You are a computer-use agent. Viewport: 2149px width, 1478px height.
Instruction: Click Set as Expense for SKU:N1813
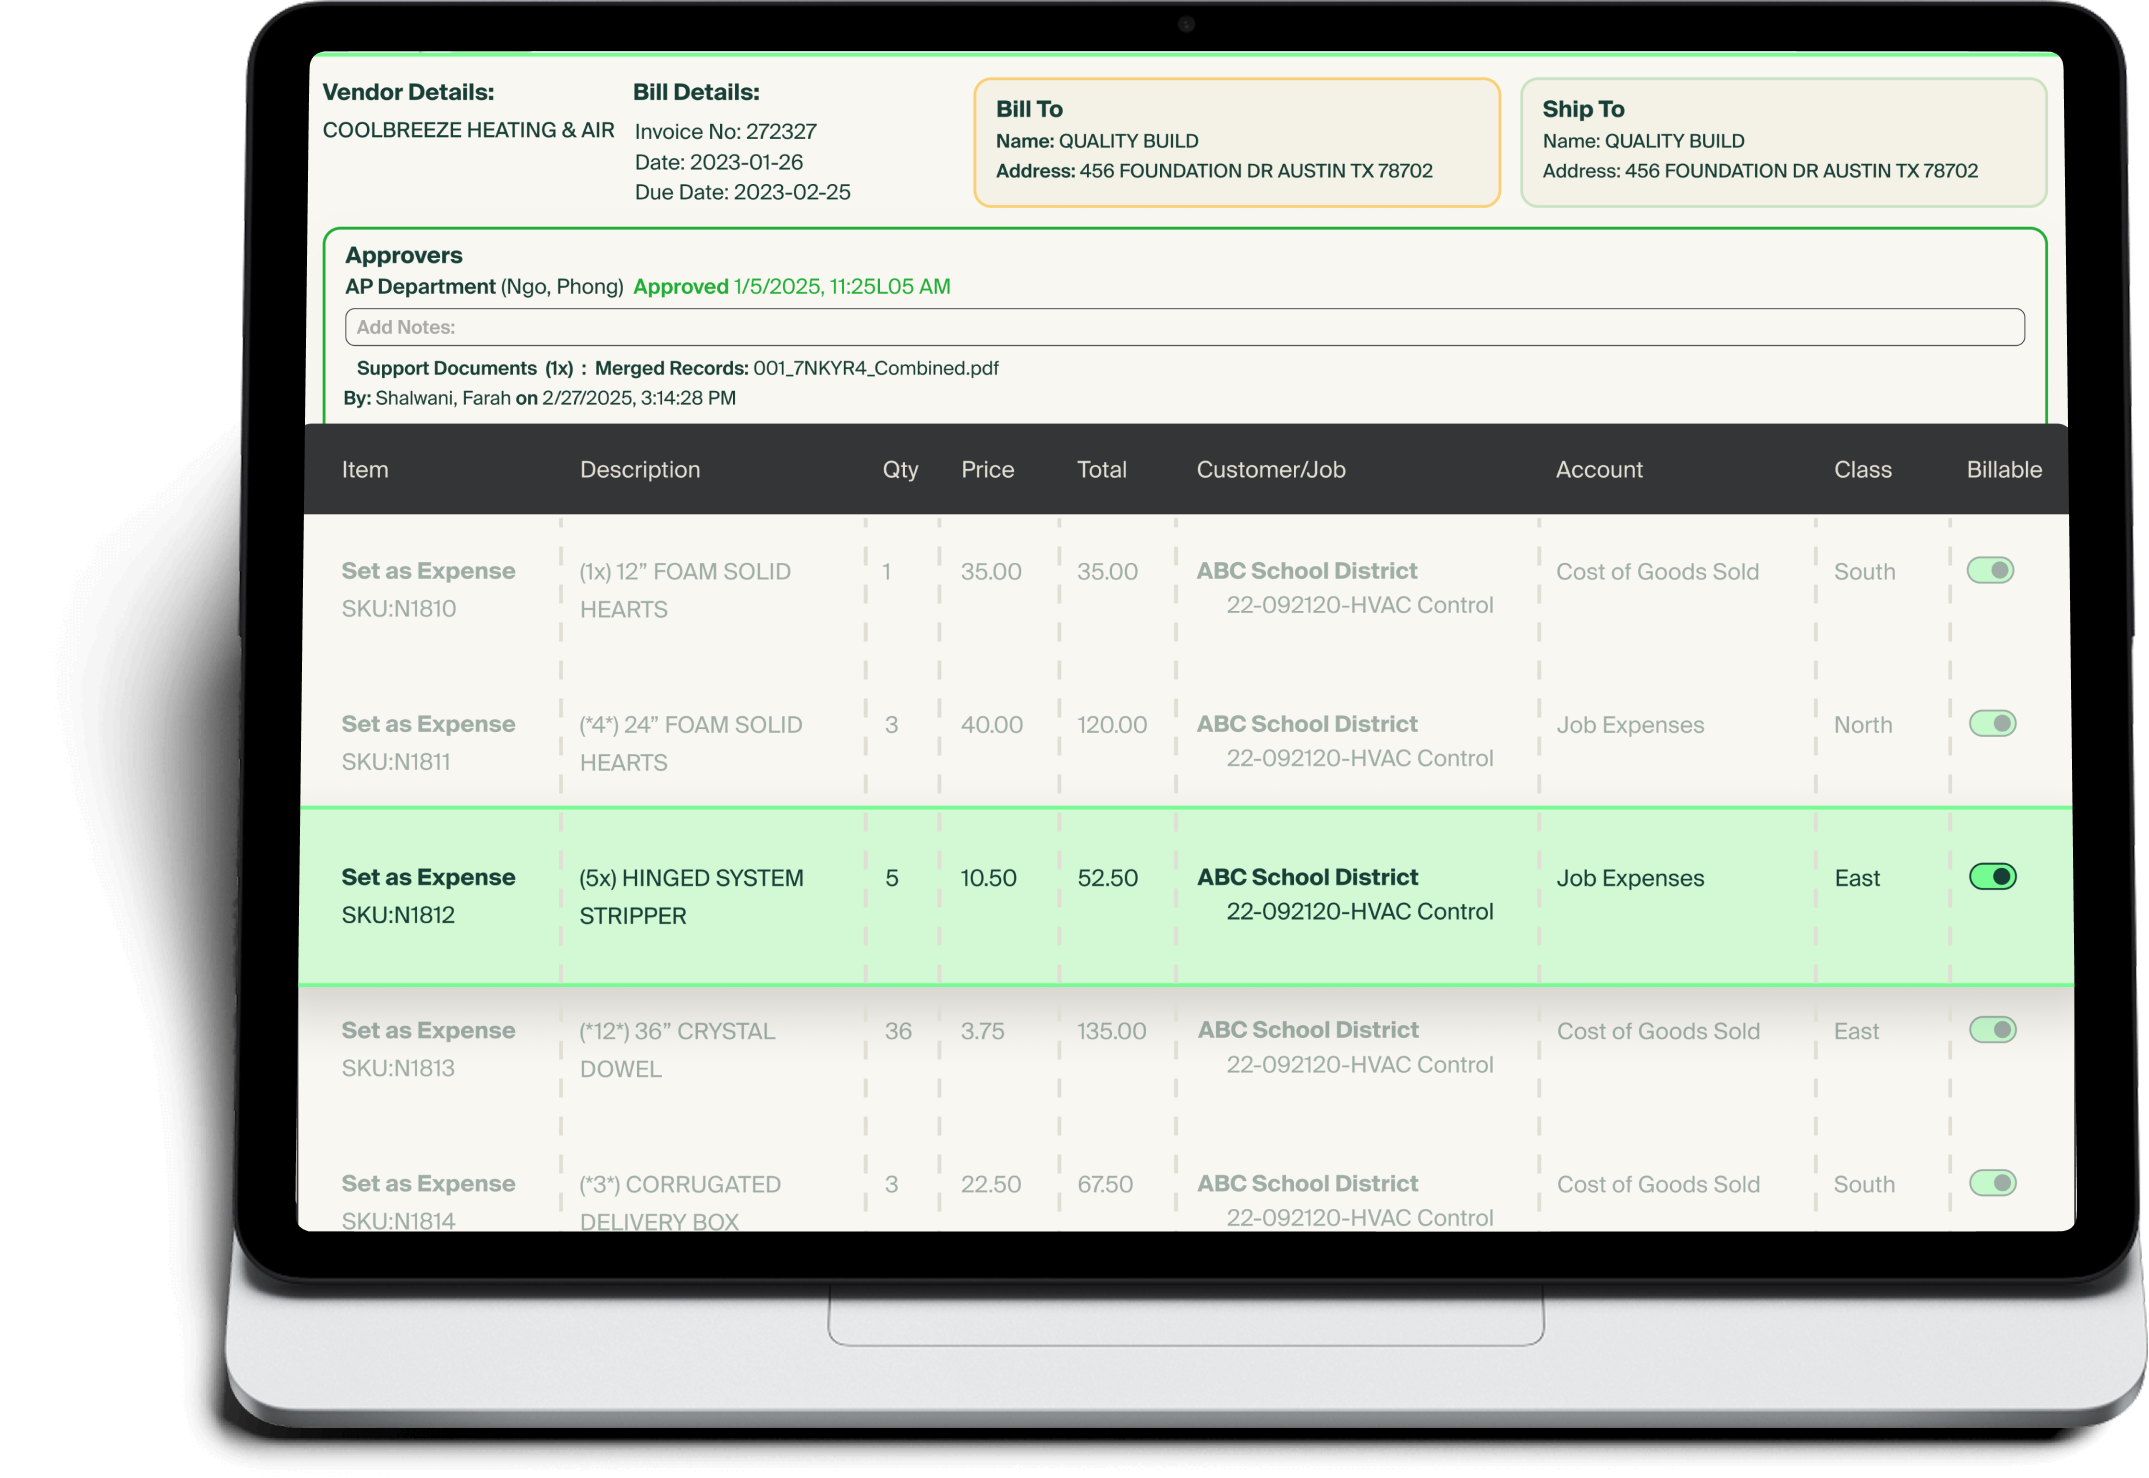[428, 1030]
